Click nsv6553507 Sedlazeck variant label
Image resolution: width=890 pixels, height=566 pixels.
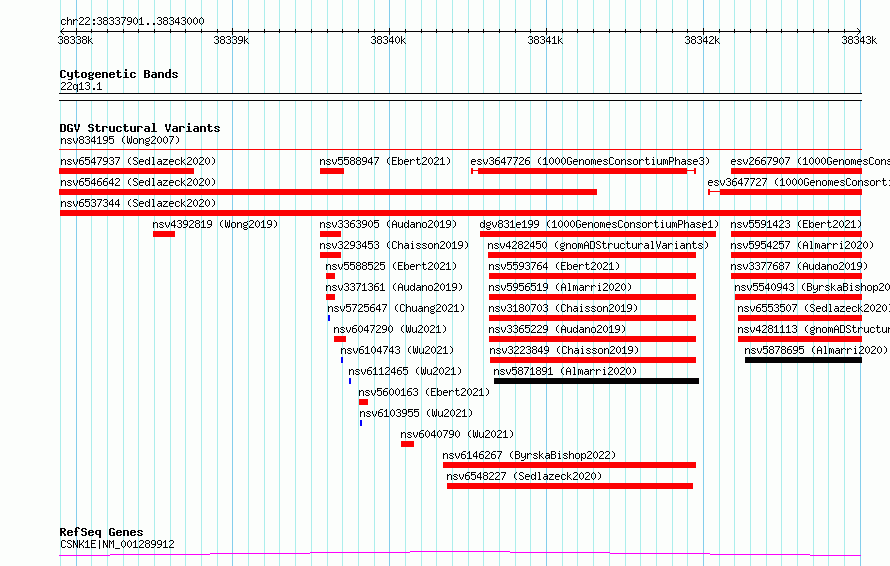(813, 308)
